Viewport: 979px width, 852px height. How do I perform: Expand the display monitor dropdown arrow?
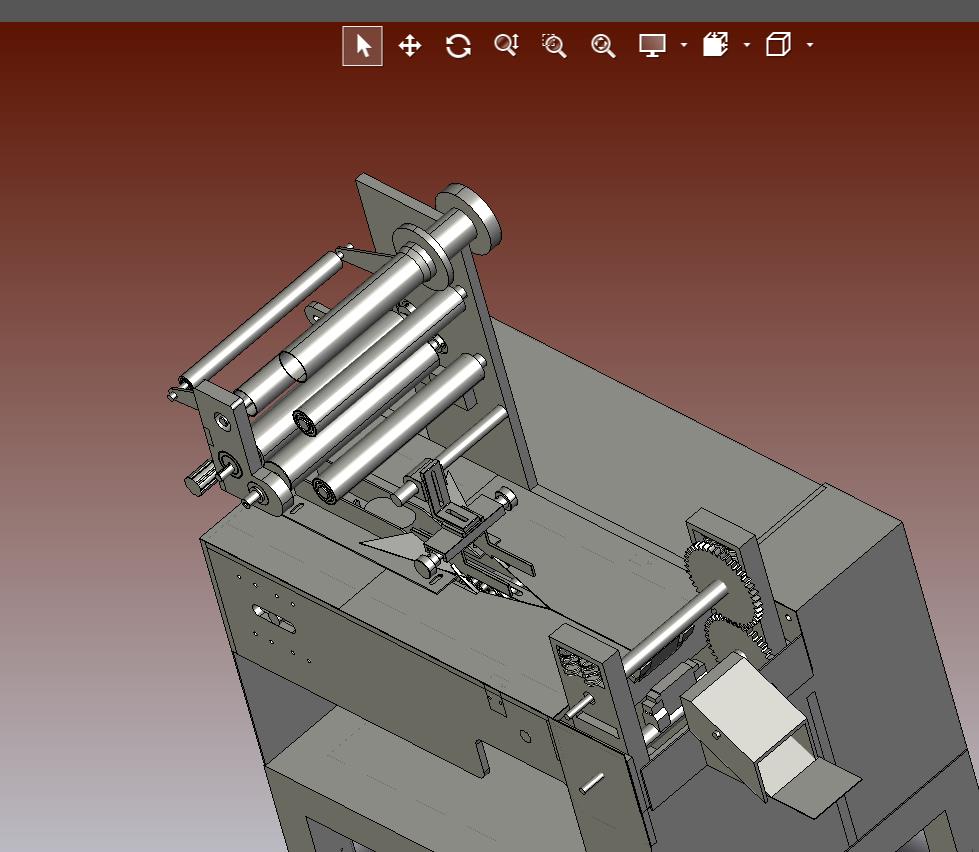coord(684,45)
